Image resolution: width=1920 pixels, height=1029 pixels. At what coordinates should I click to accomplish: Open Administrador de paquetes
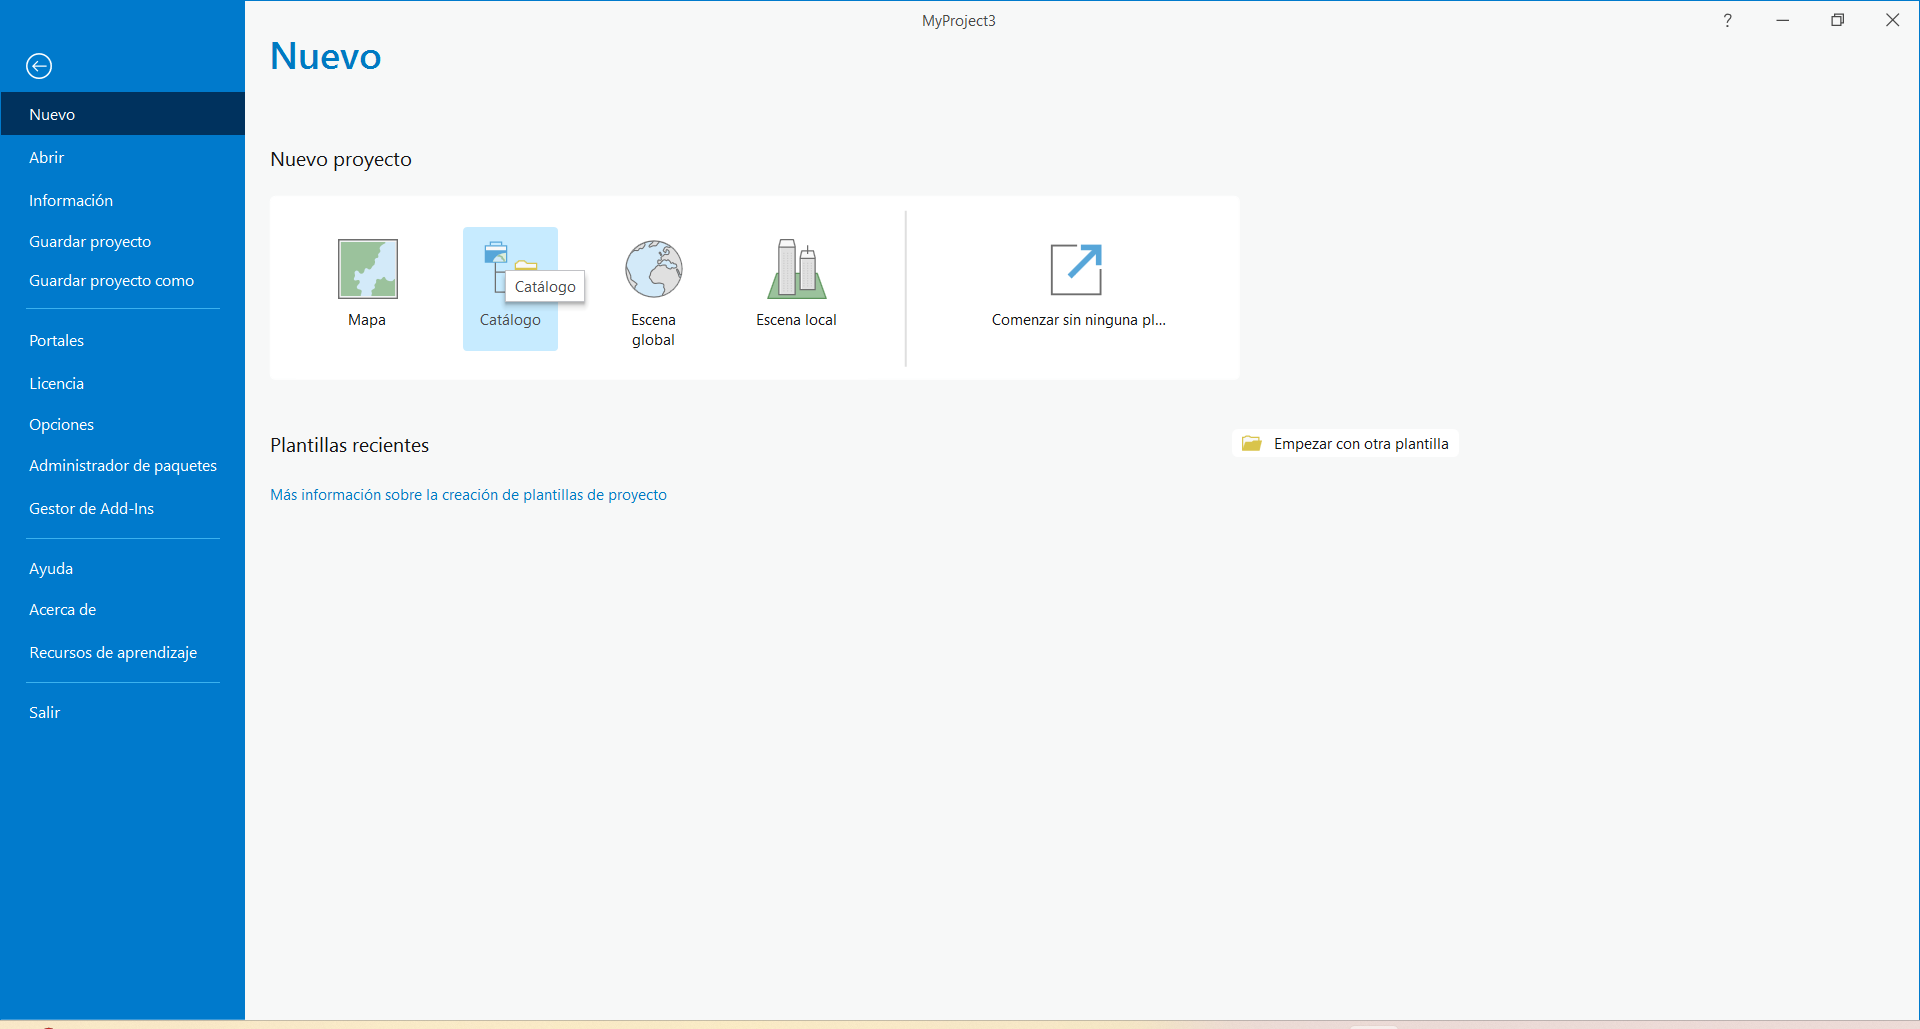122,465
